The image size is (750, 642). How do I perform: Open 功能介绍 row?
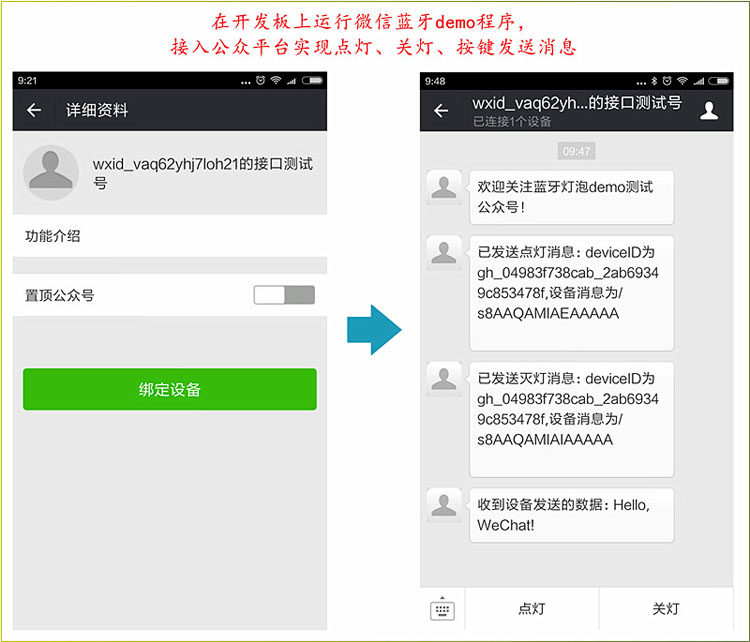point(170,236)
